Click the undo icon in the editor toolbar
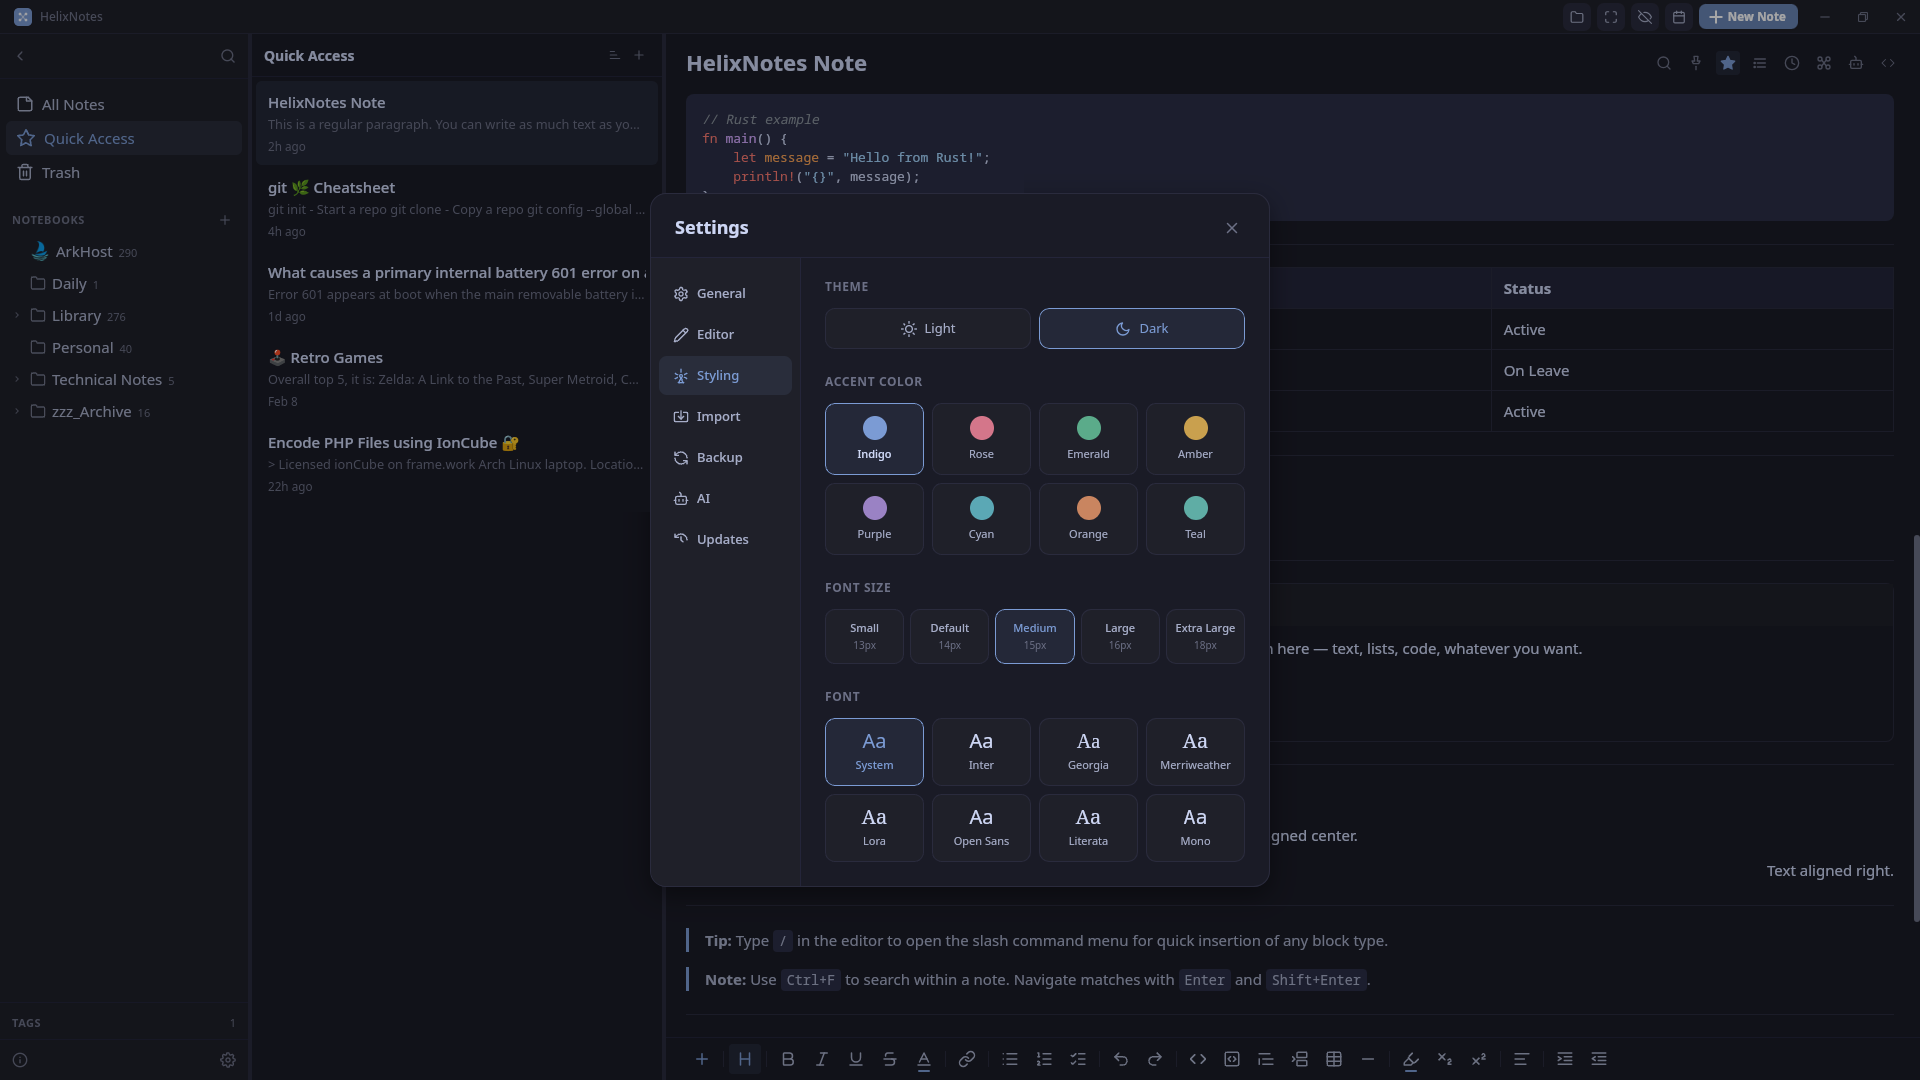1920x1080 pixels. coord(1120,1059)
